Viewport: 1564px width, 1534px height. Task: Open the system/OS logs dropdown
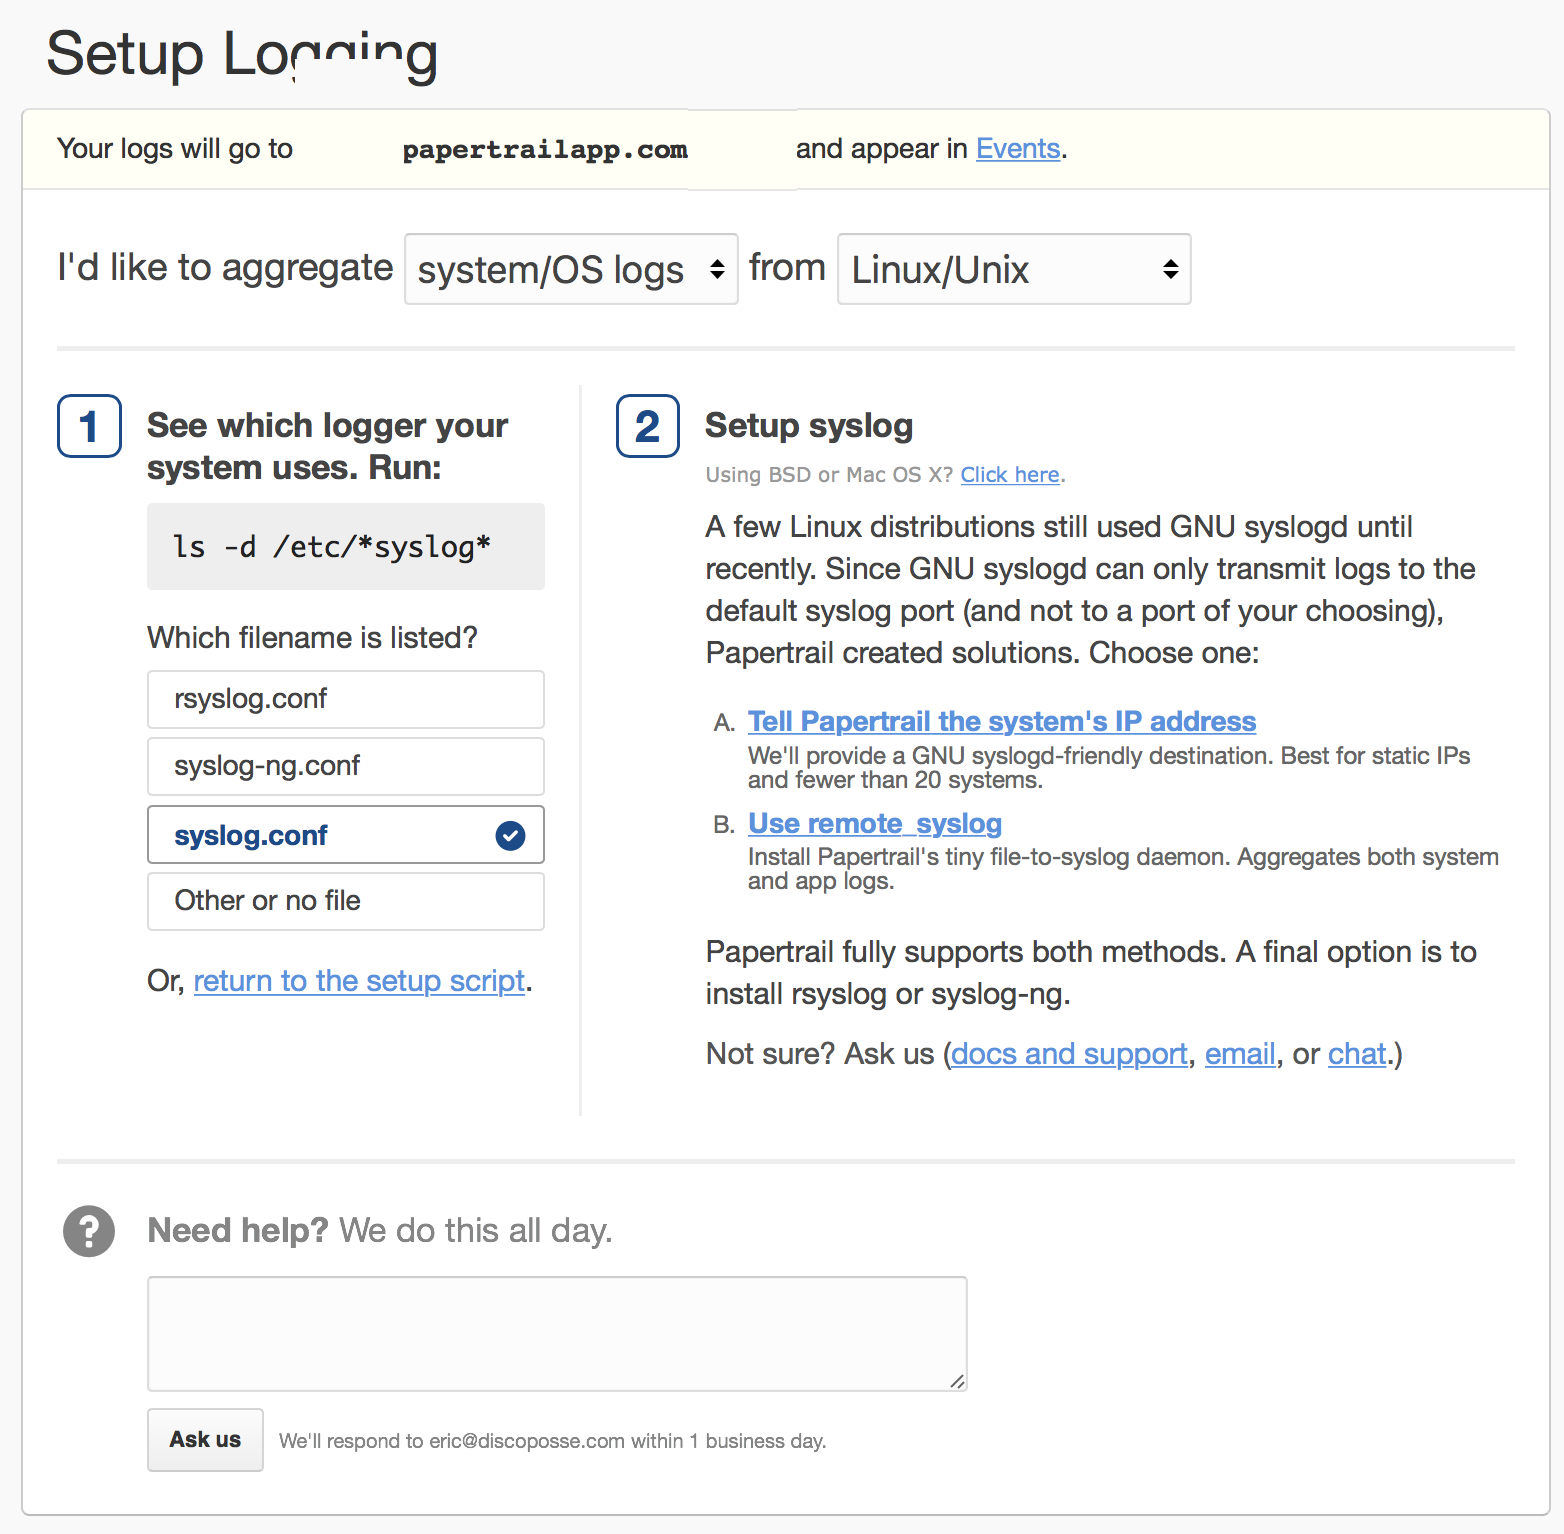tap(570, 269)
